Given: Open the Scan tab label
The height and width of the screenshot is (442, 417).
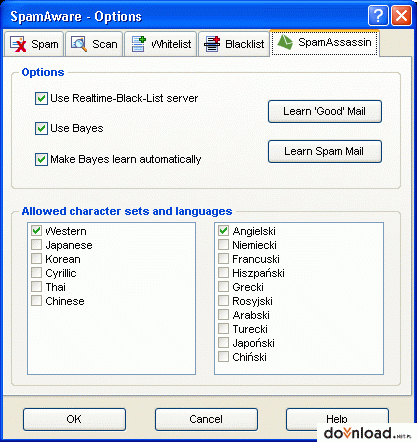Looking at the screenshot, I should coord(105,44).
